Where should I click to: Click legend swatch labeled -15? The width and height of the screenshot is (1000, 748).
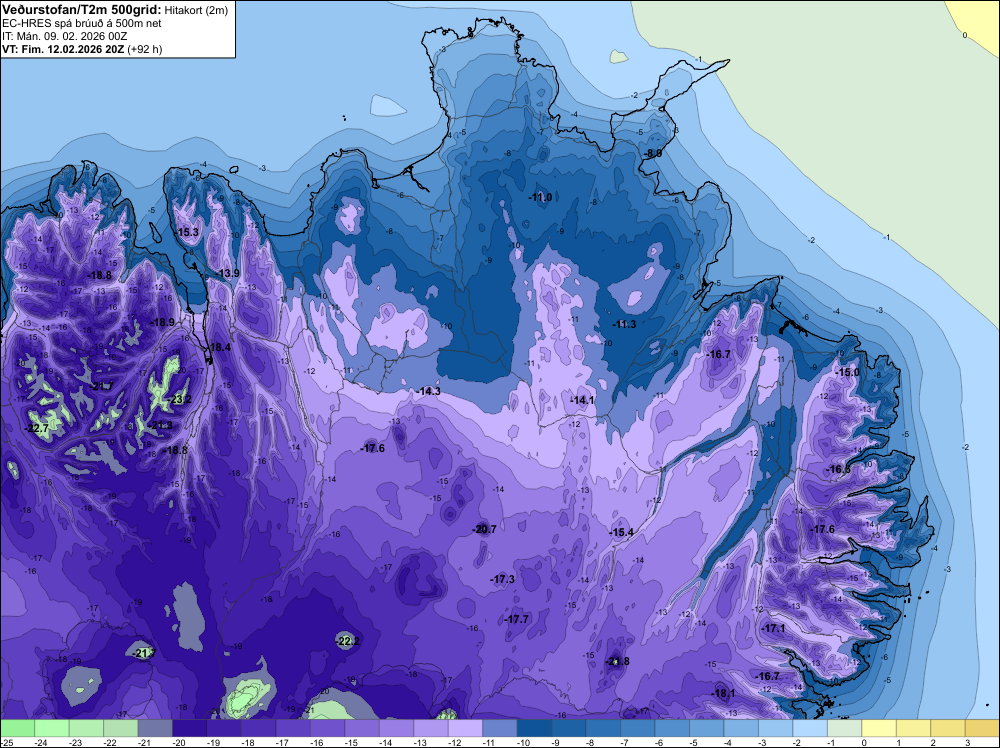[x=362, y=728]
